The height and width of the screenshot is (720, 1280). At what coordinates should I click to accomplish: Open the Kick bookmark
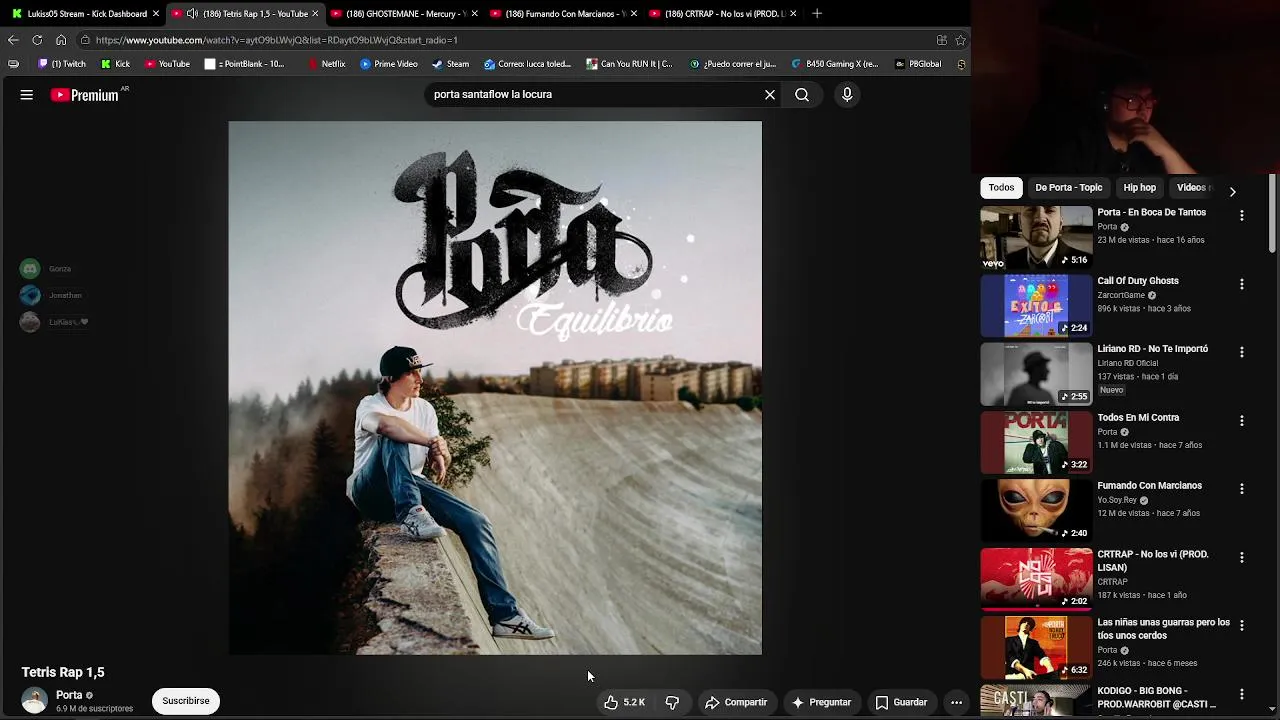(116, 64)
